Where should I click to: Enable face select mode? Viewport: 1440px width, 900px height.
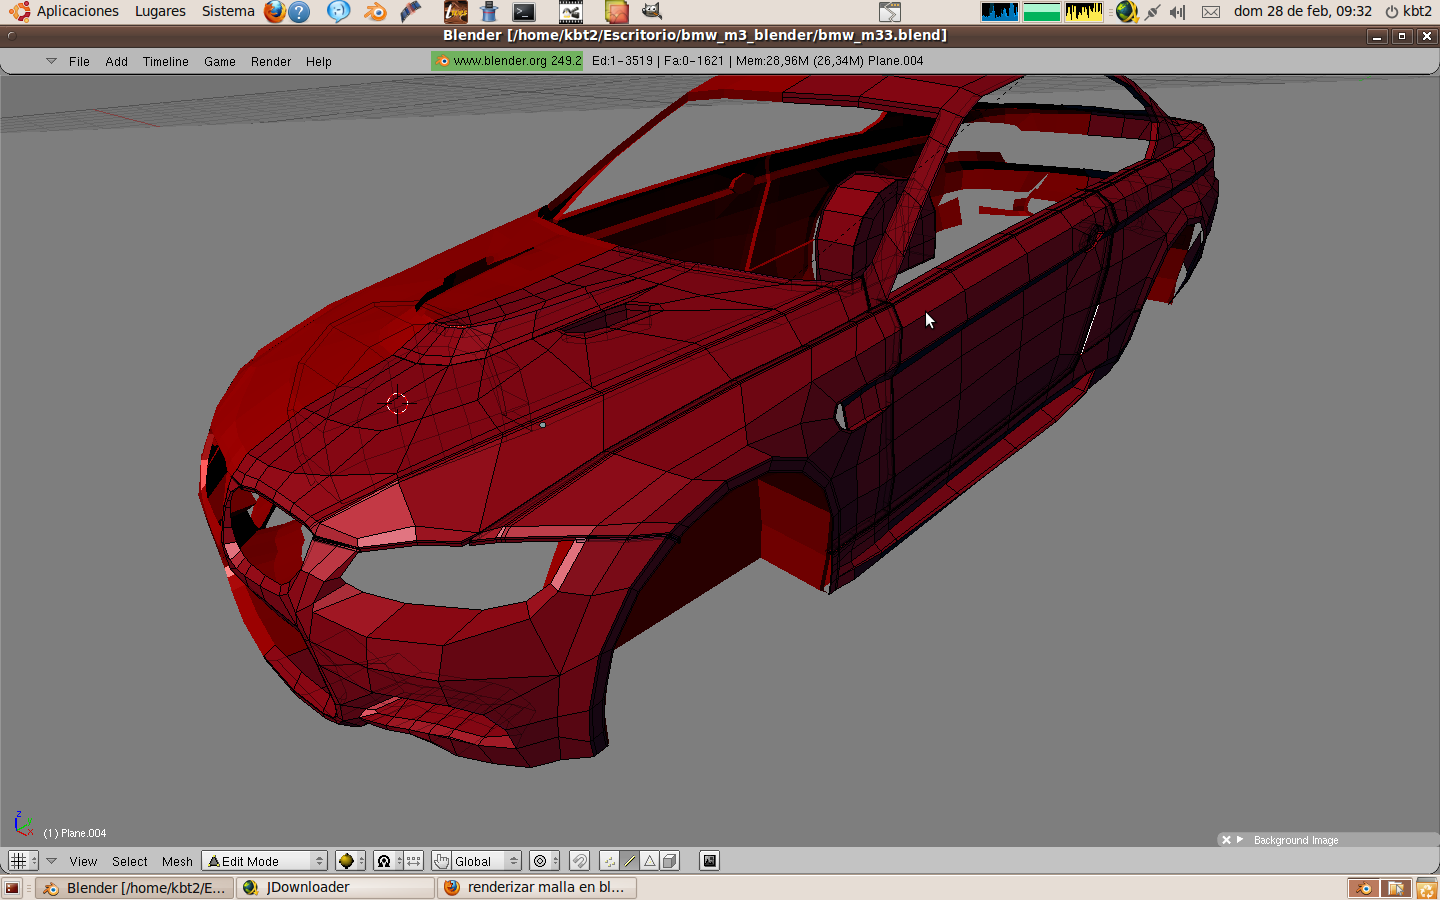[650, 861]
